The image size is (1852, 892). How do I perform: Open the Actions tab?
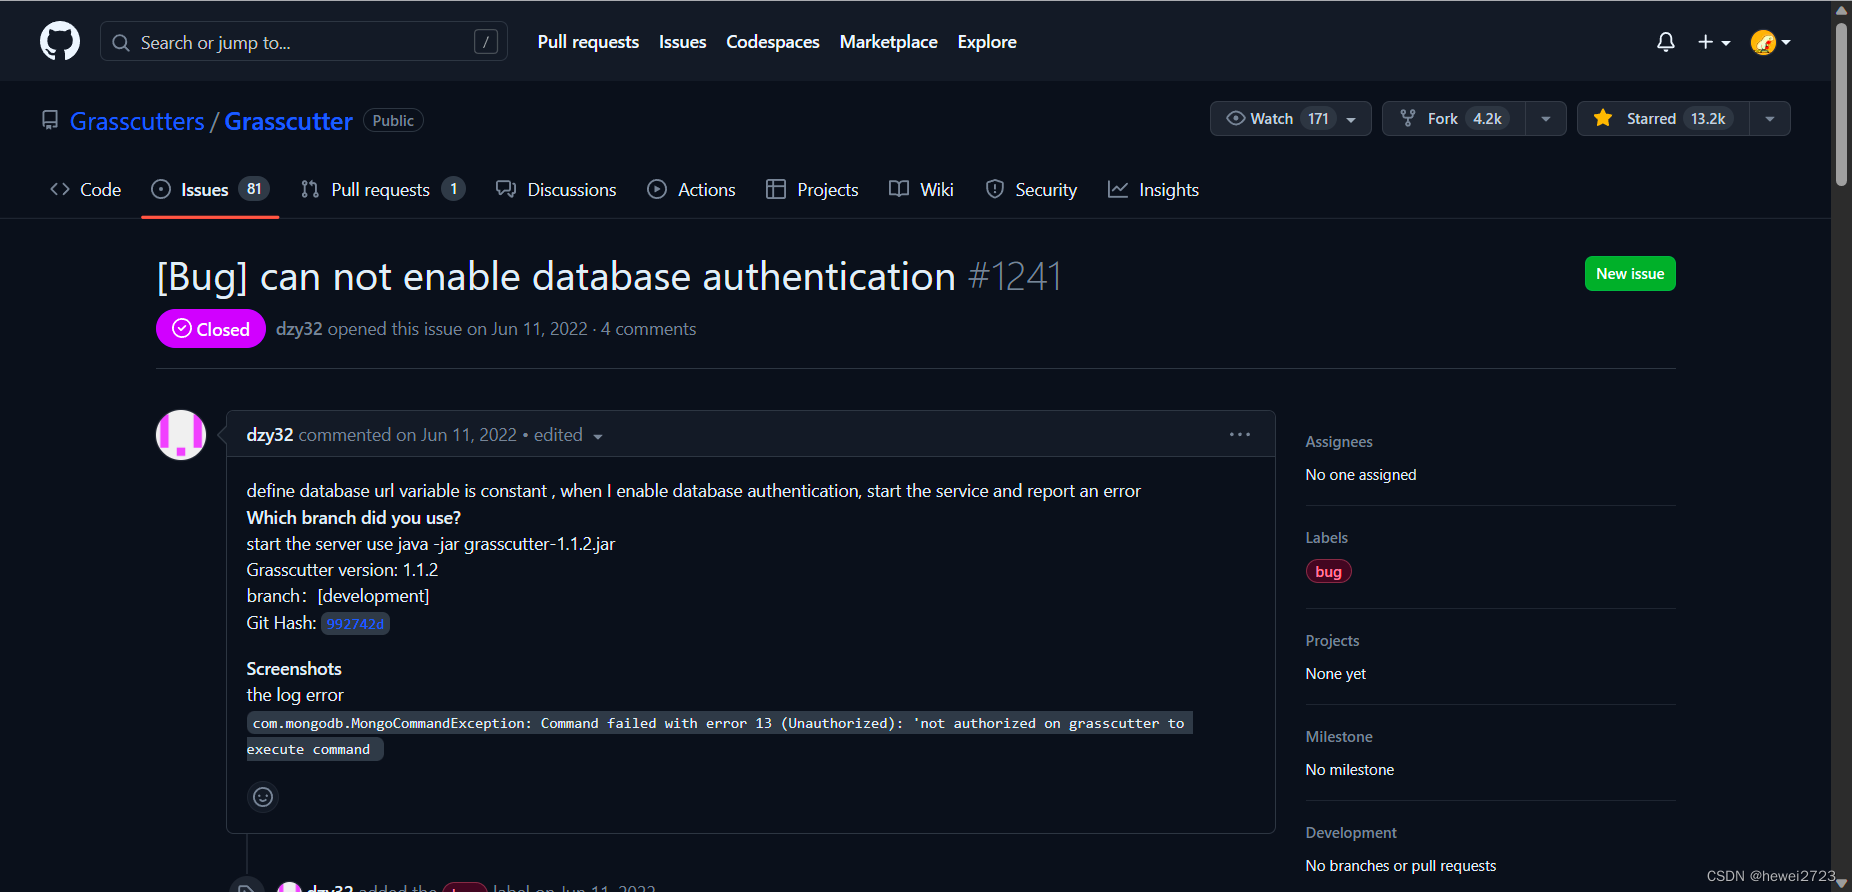(691, 190)
